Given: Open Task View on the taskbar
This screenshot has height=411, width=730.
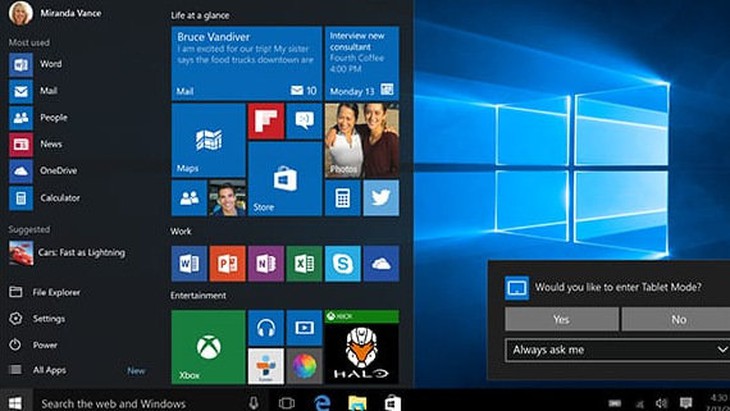Looking at the screenshot, I should tap(286, 403).
